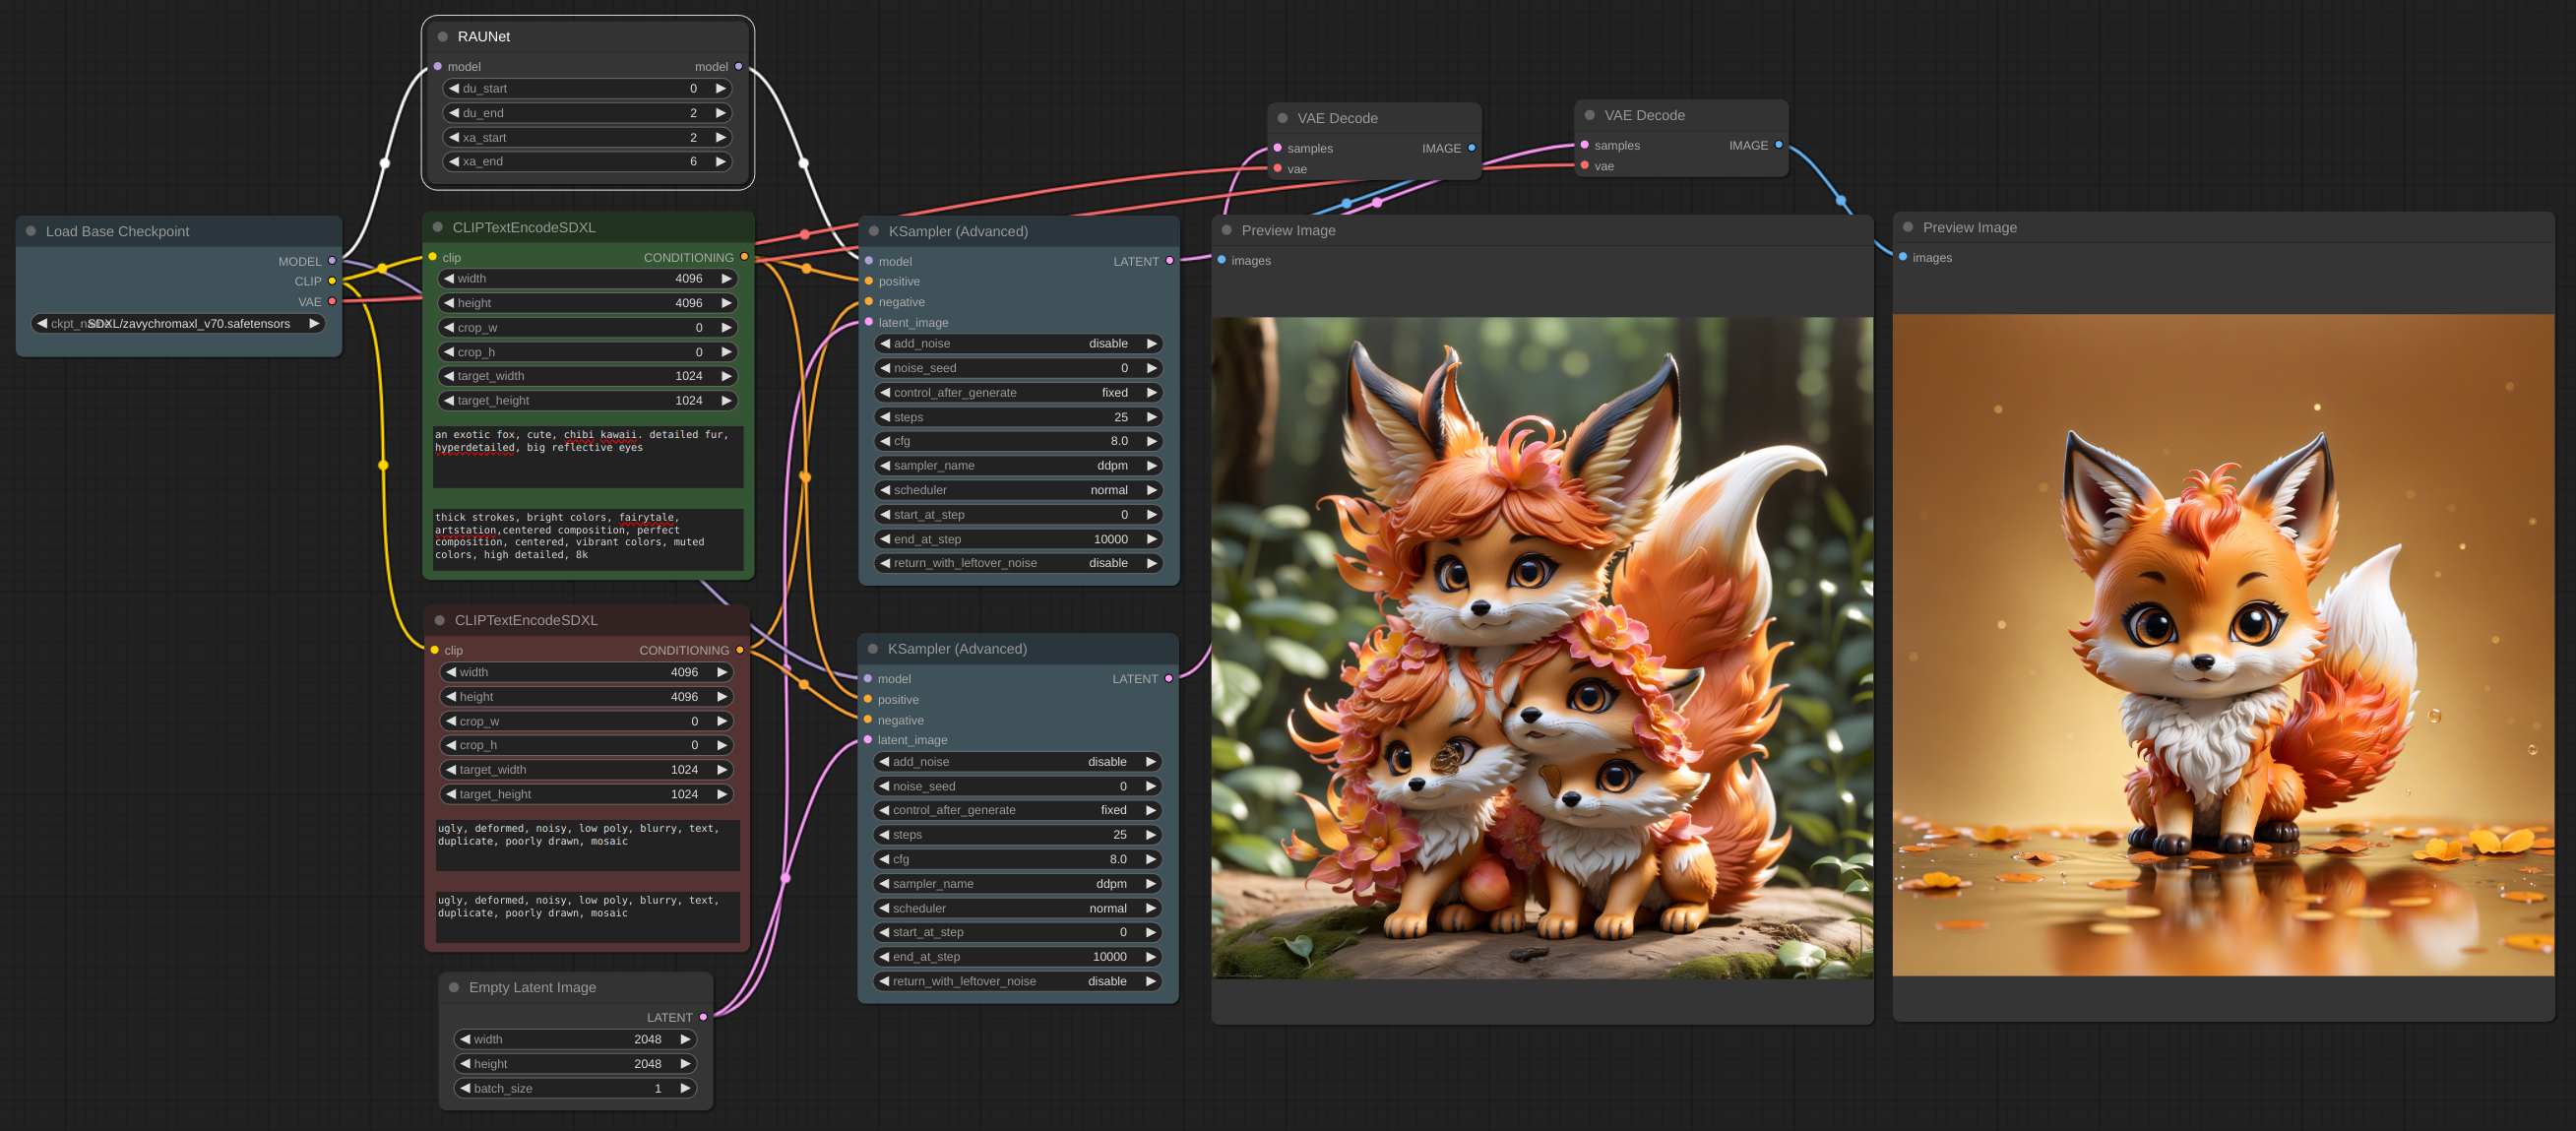Open the ckpt_name checkpoint dropdown

[x=178, y=324]
